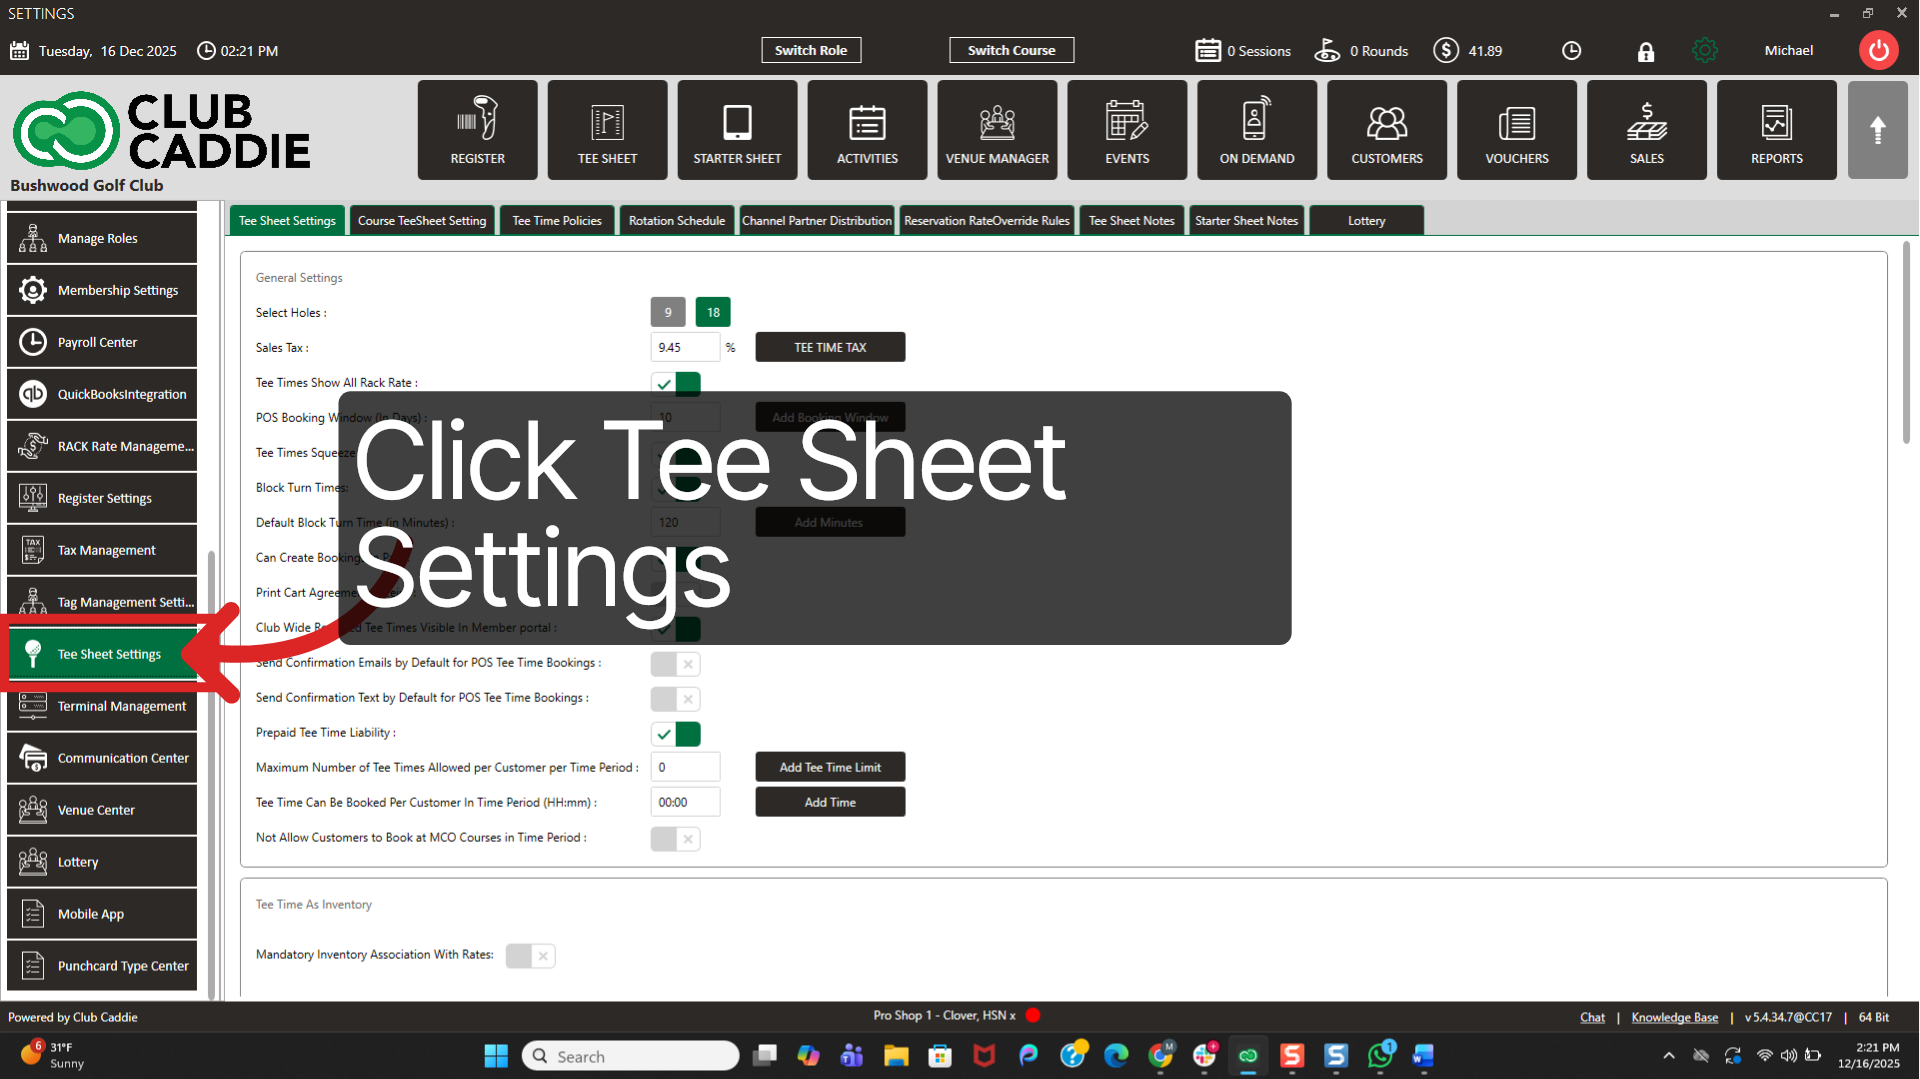Open the Knowledge Base link
This screenshot has height=1079, width=1920.
click(1674, 1016)
